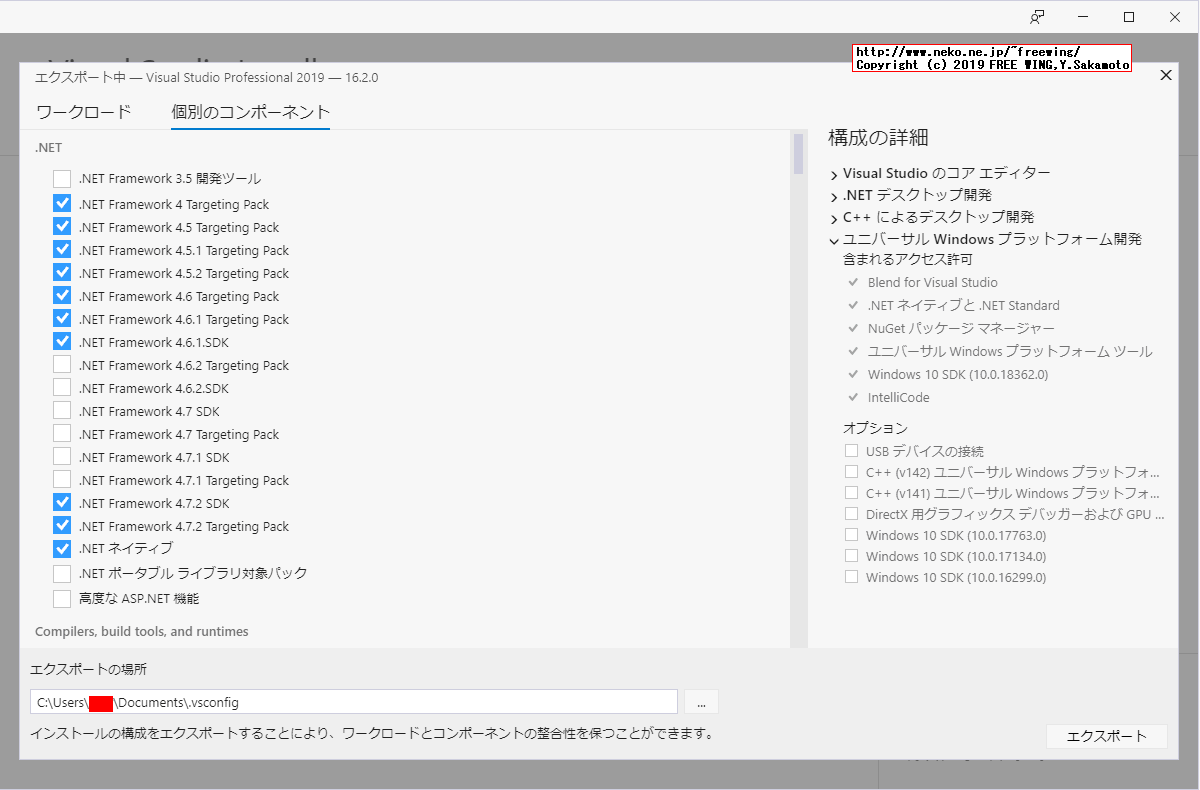The width and height of the screenshot is (1200, 790).
Task: Disable the .NET ネイティブ component
Action: tap(62, 549)
